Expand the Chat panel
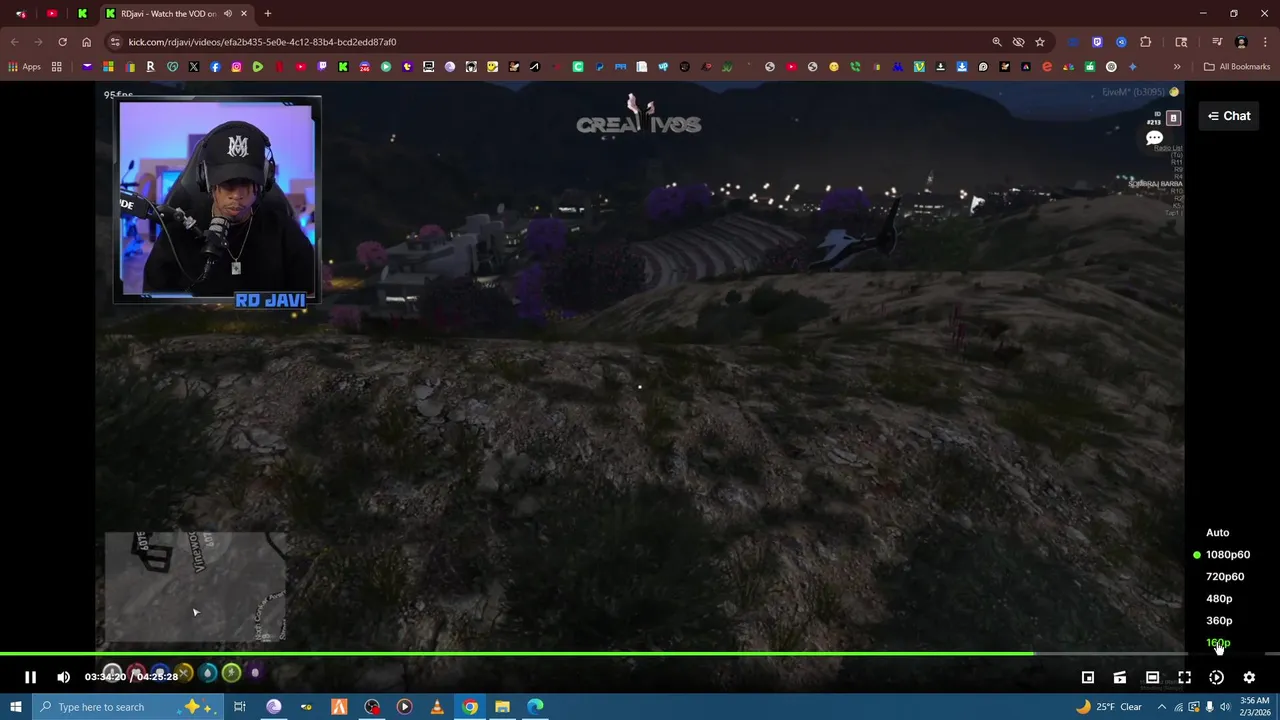 click(1229, 116)
